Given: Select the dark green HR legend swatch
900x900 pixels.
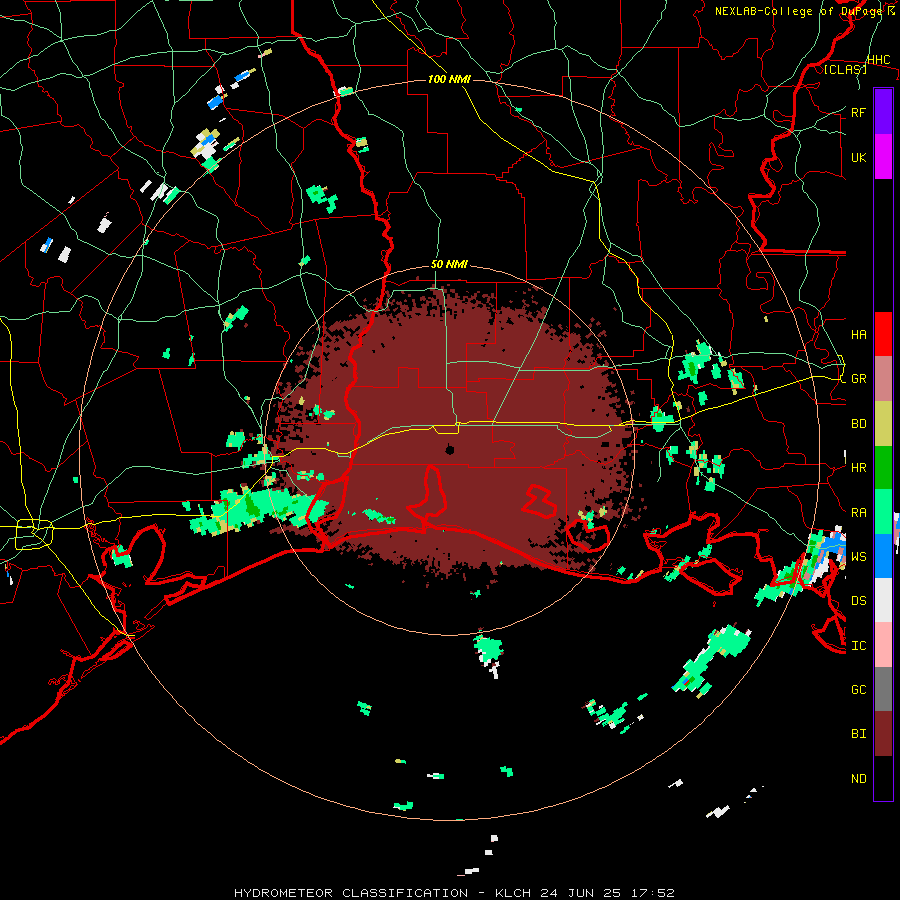Looking at the screenshot, I should (x=883, y=468).
